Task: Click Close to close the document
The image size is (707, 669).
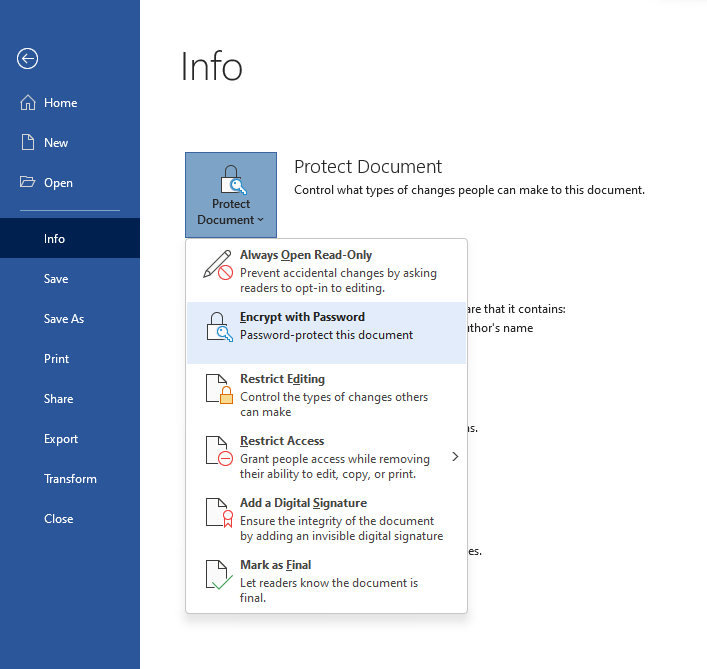Action: click(x=58, y=519)
